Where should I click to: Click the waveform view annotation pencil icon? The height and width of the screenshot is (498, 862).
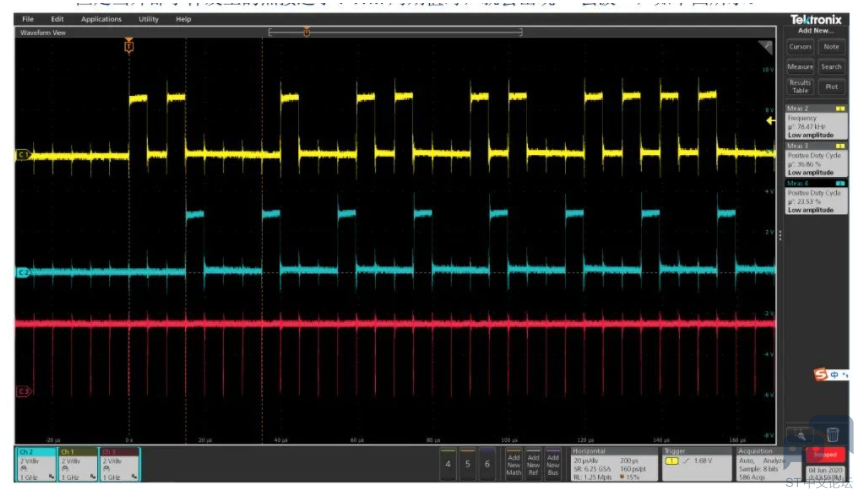pyautogui.click(x=766, y=47)
